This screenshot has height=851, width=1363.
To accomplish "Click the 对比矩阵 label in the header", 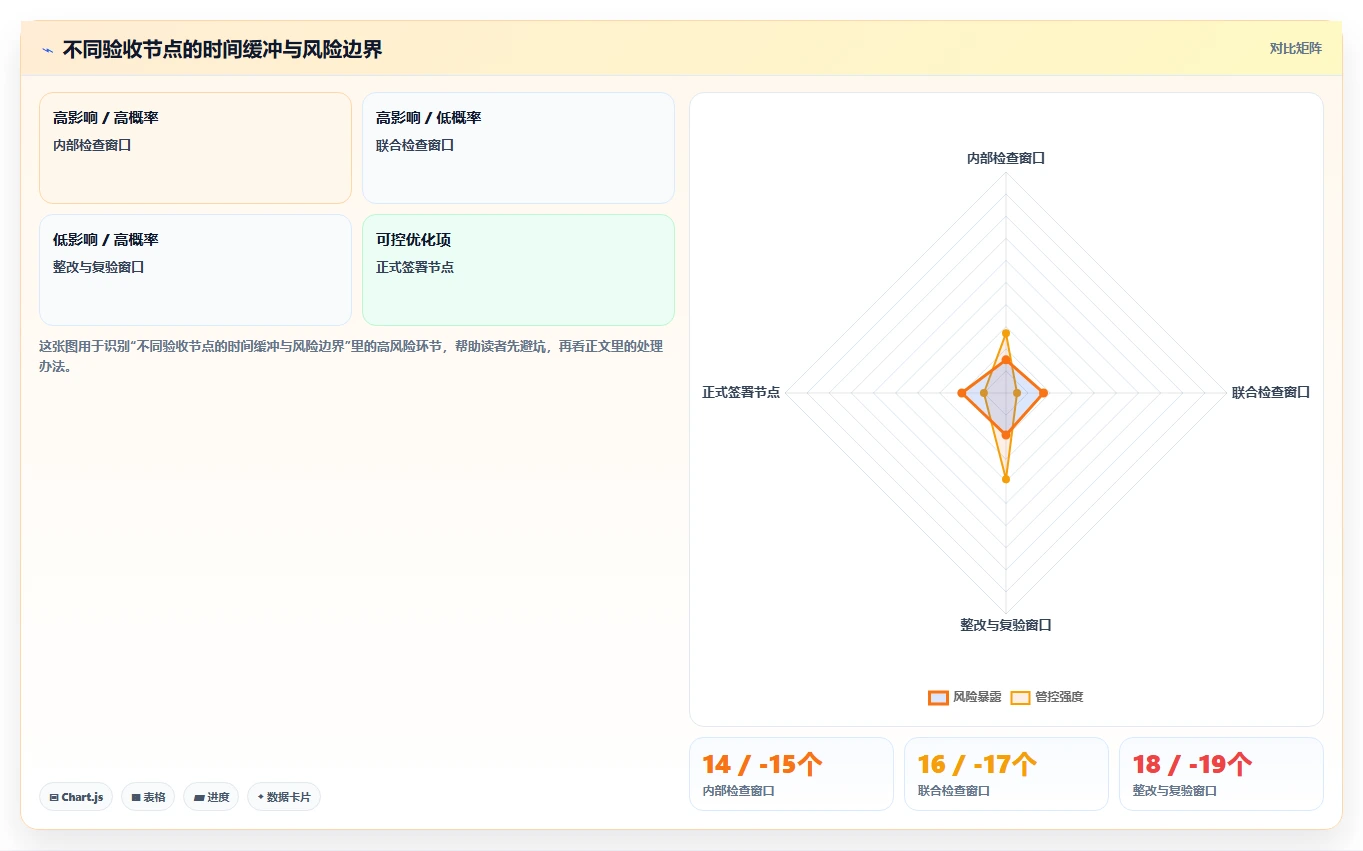I will coord(1295,48).
